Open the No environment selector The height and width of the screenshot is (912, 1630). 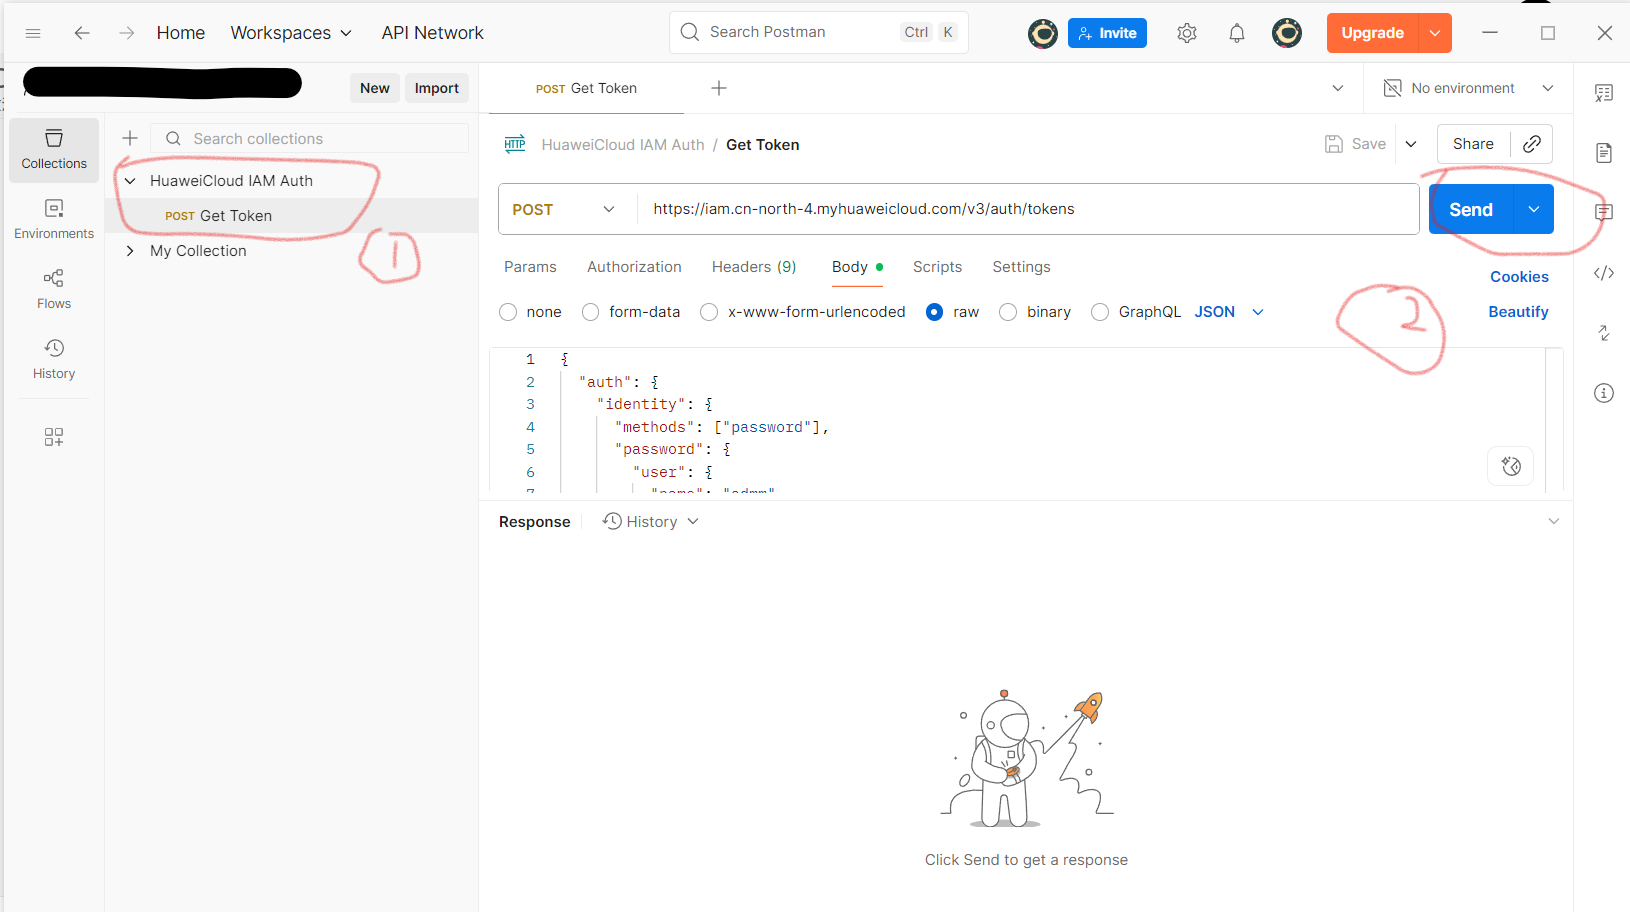click(1469, 88)
